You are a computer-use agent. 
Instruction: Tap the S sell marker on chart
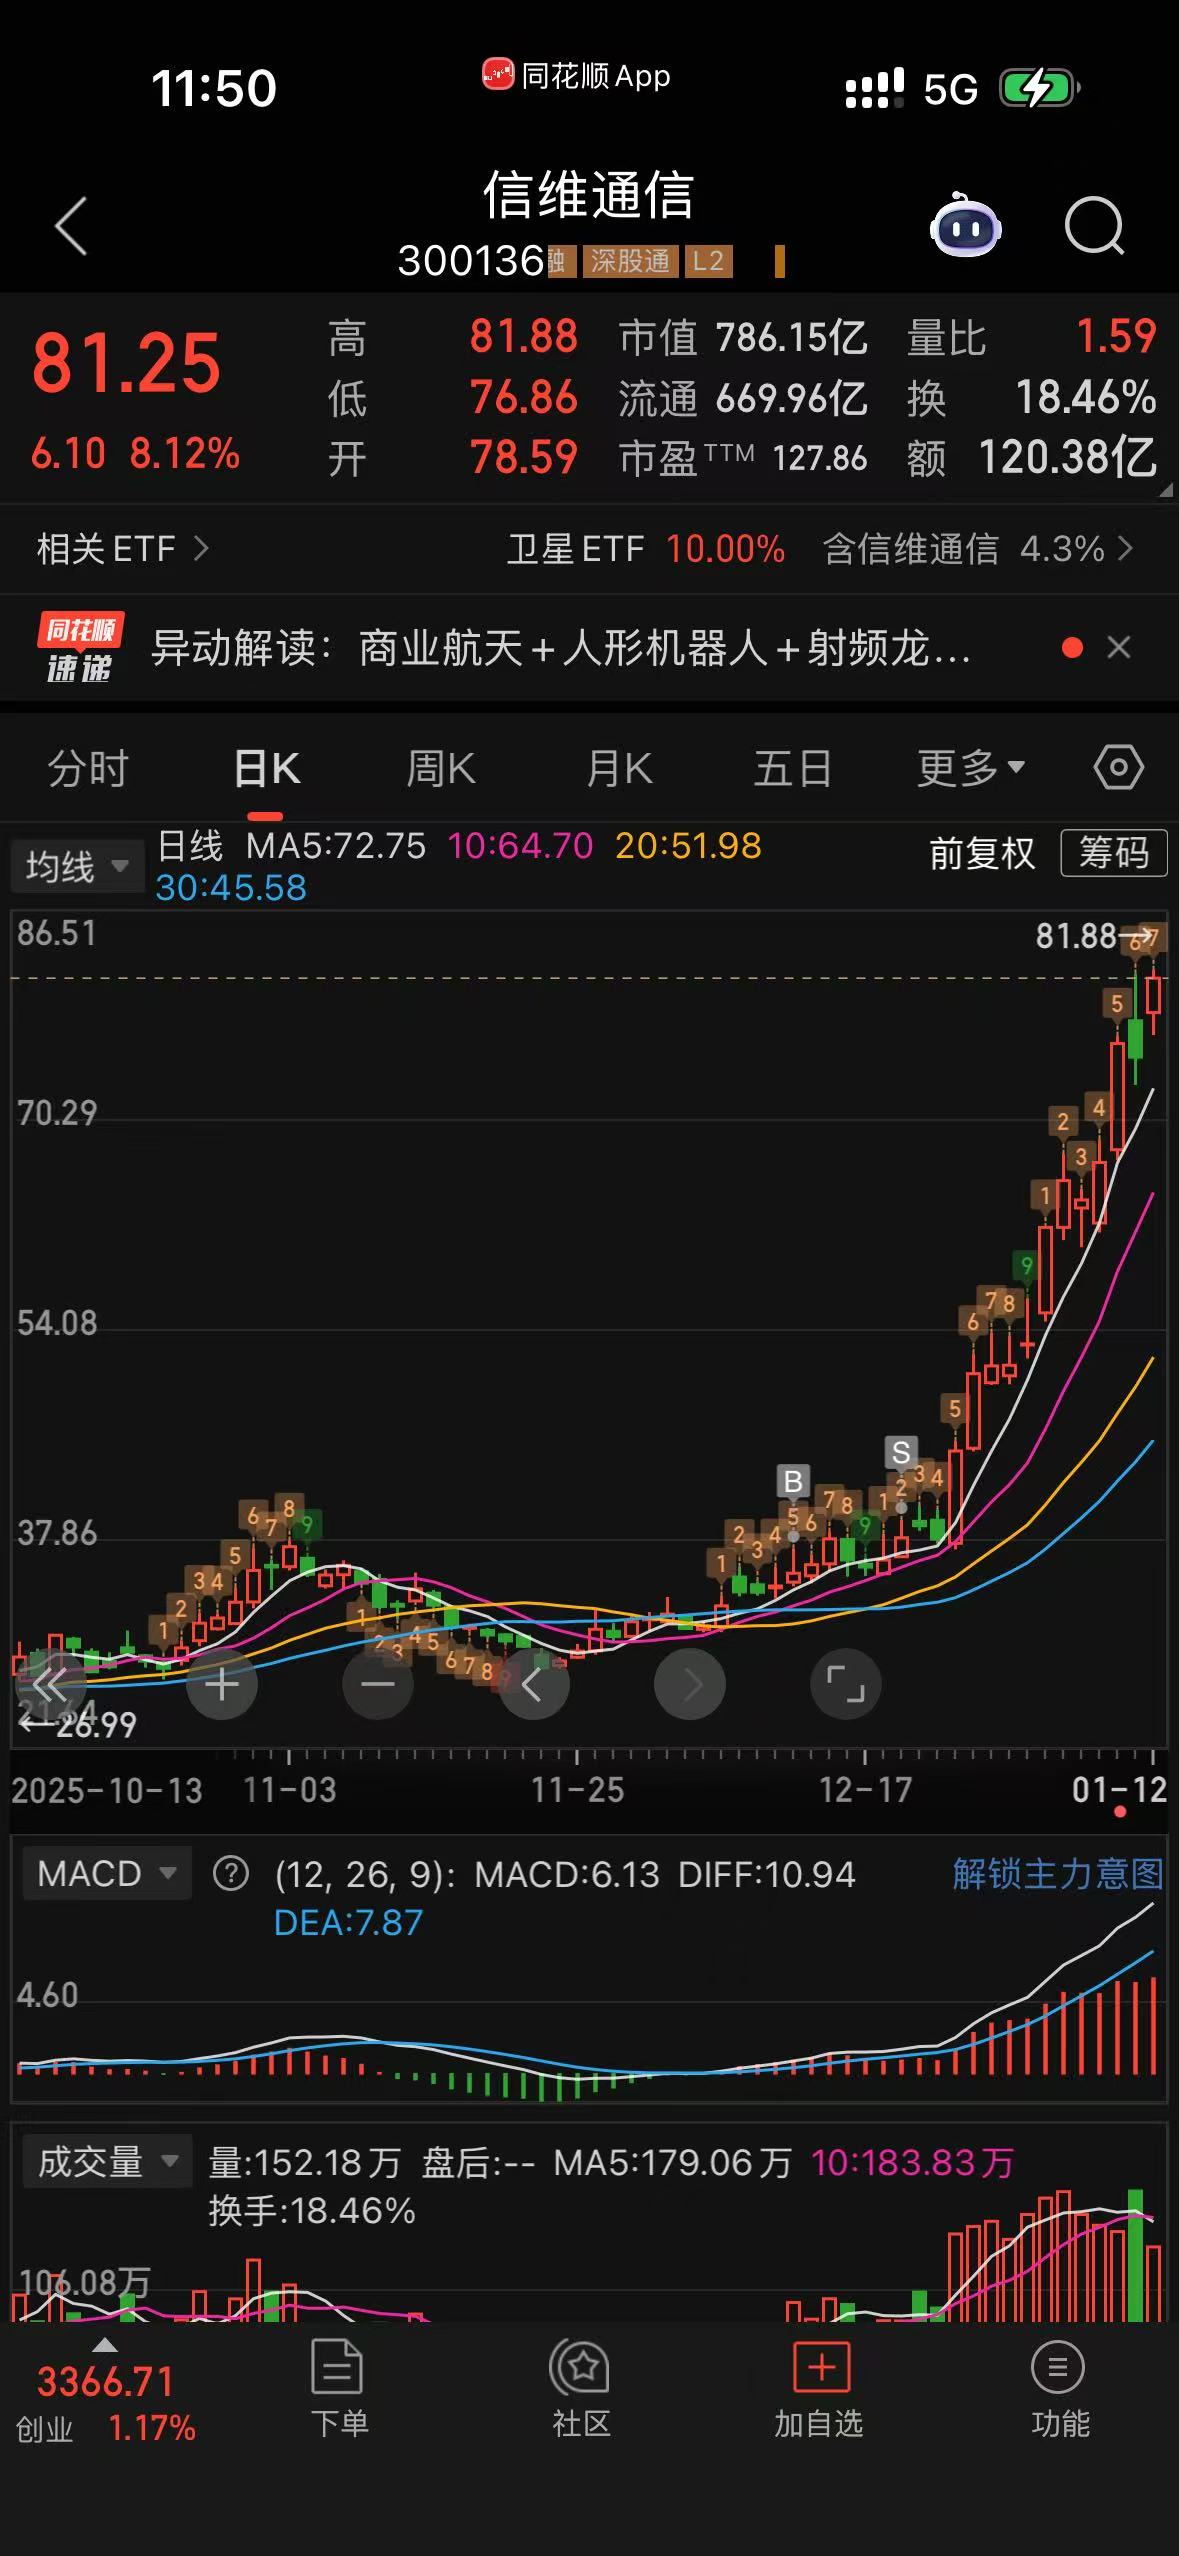pyautogui.click(x=901, y=1452)
